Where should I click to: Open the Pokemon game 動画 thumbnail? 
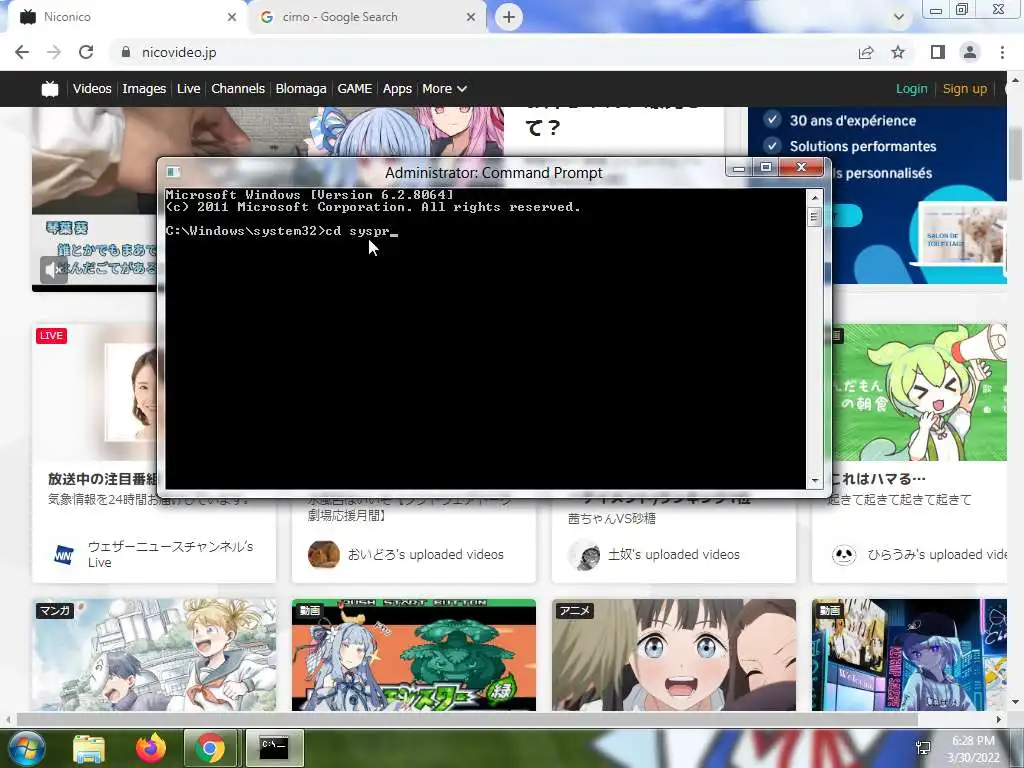click(413, 655)
